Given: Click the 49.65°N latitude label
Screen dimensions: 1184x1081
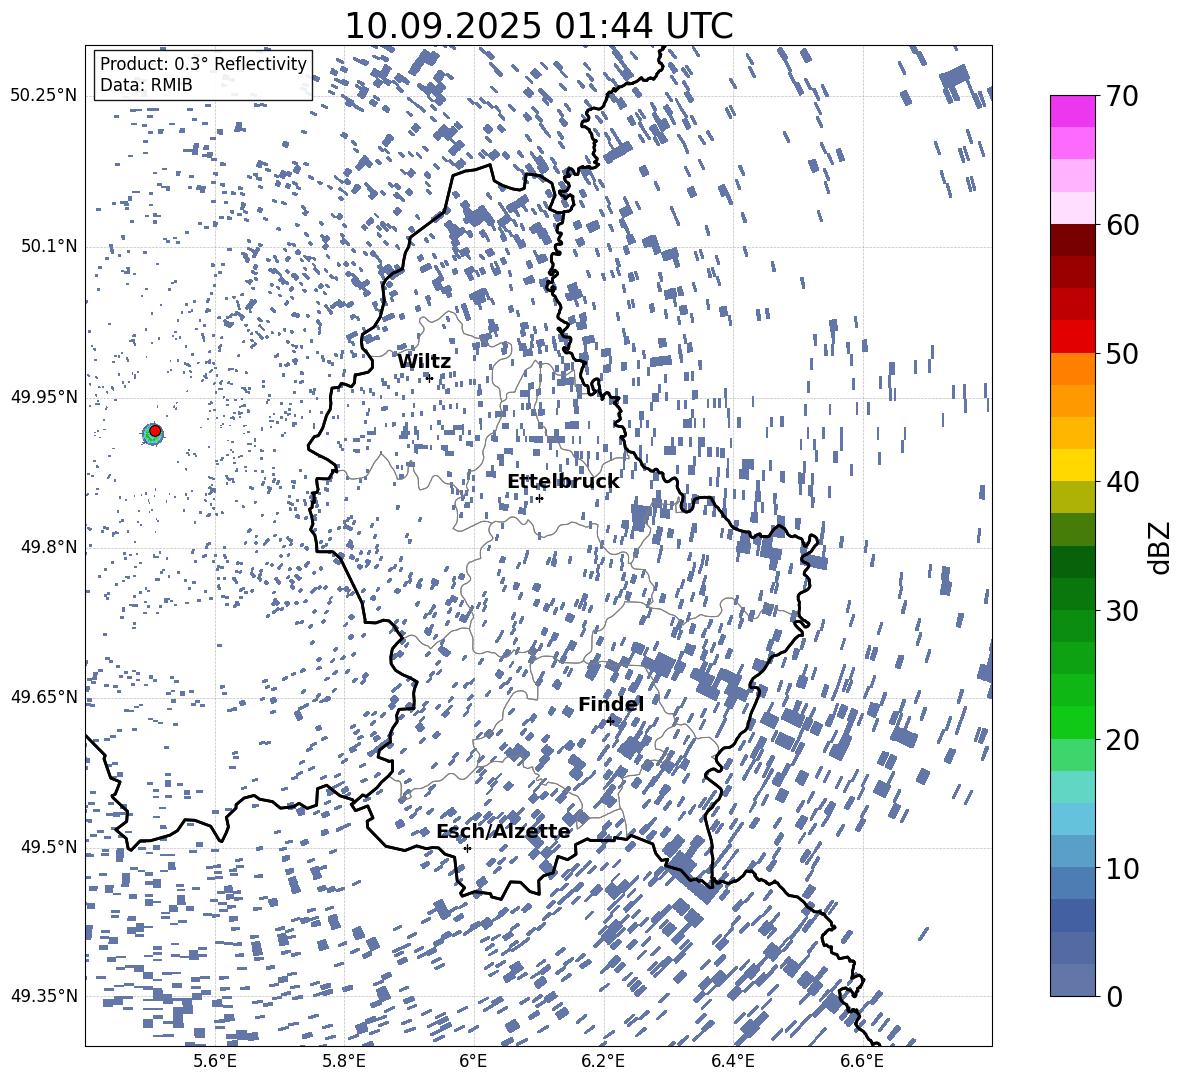Looking at the screenshot, I should tap(44, 696).
